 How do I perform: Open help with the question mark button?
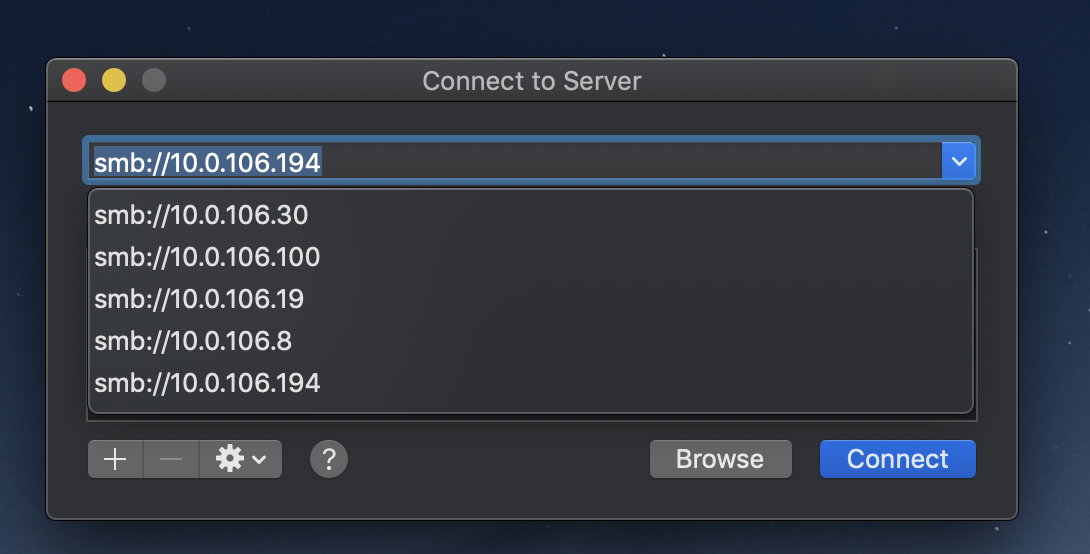pos(329,459)
